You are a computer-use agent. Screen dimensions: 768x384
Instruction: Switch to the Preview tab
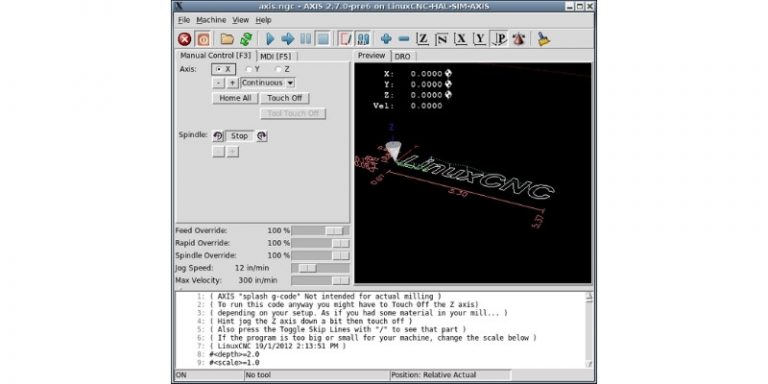point(371,55)
